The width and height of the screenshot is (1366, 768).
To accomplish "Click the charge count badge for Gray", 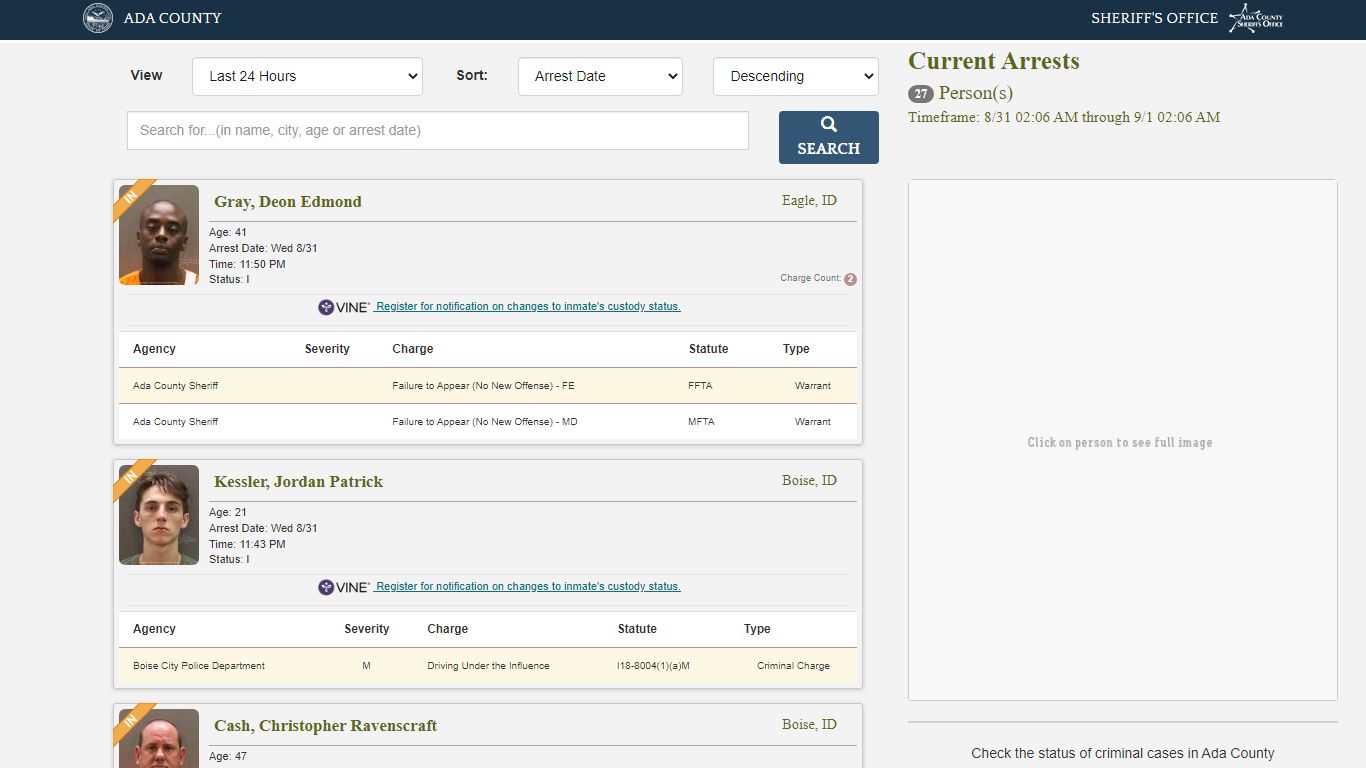I will pyautogui.click(x=850, y=279).
